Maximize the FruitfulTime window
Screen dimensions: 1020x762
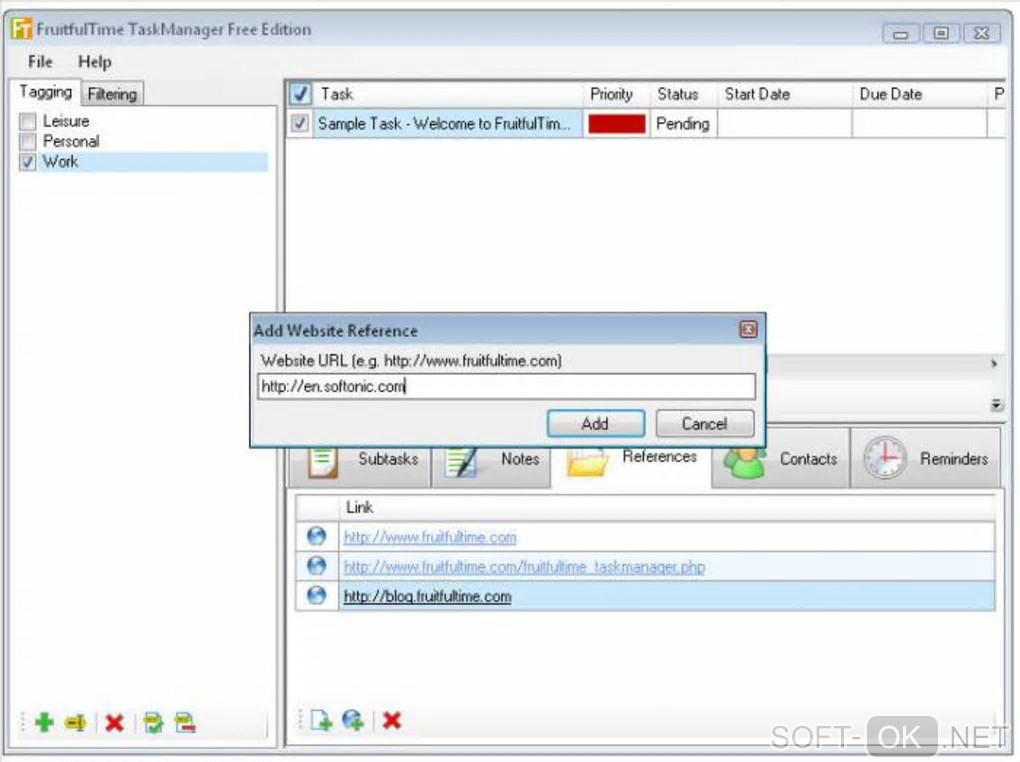click(941, 33)
